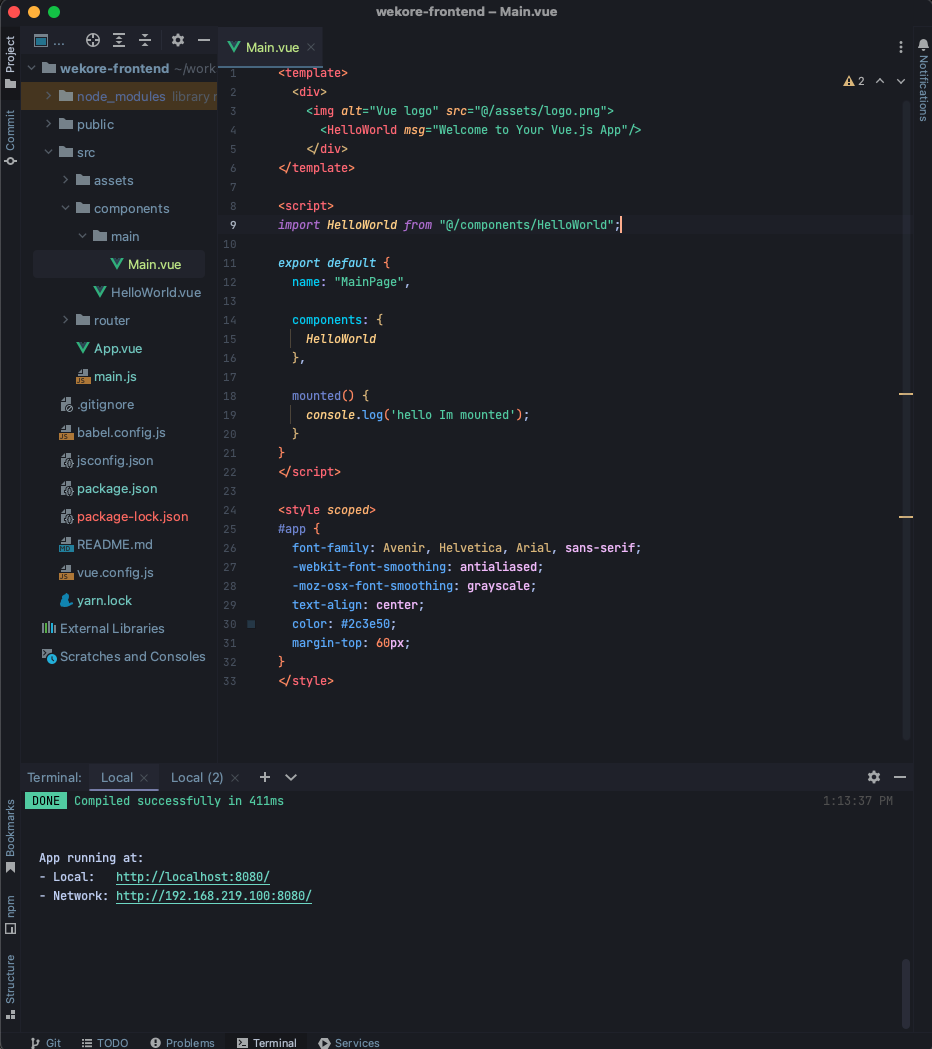Click the warnings indicator showing 2
The height and width of the screenshot is (1049, 932).
[854, 81]
